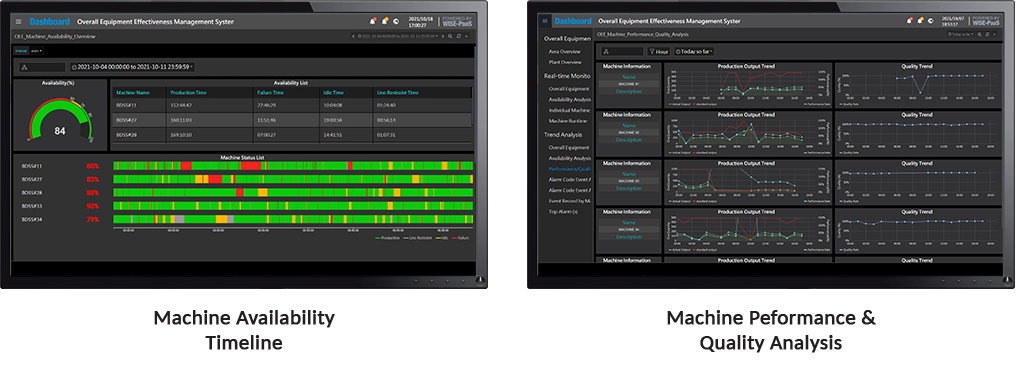
Task: Select 'Availability Analysis' under Trend Analysis
Action: click(x=570, y=158)
